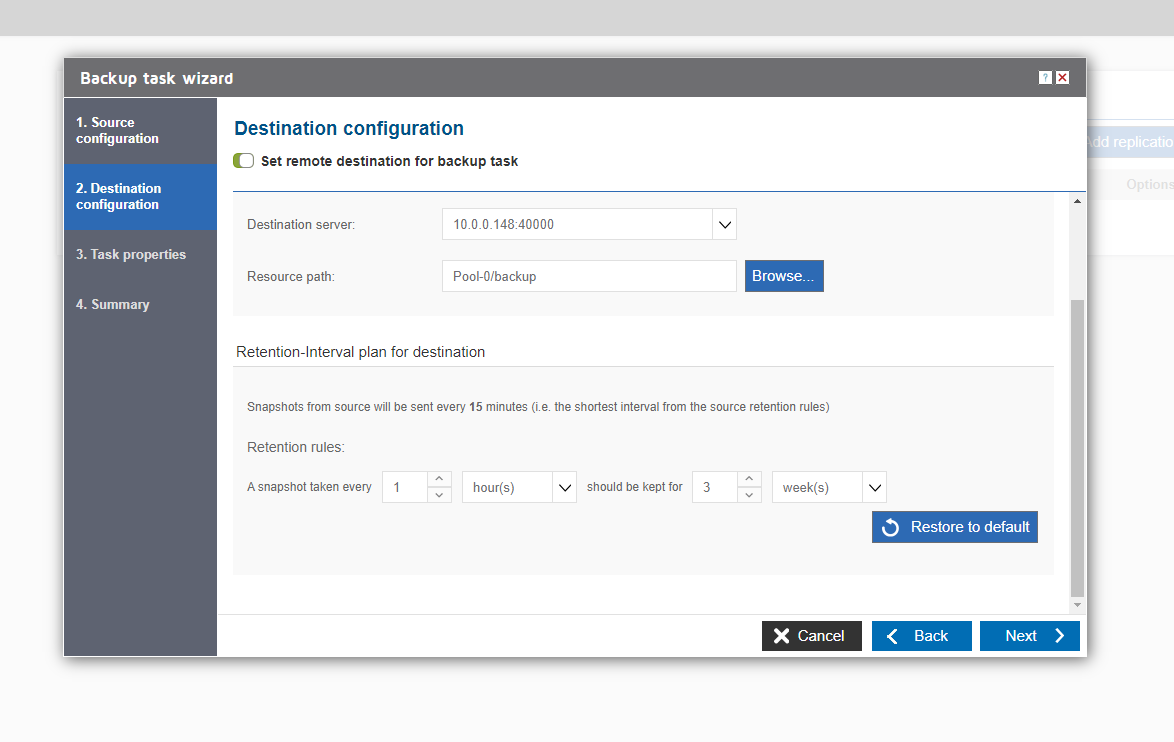Decrease the snapshot taken every value
Viewport: 1174px width, 742px height.
tap(440, 495)
